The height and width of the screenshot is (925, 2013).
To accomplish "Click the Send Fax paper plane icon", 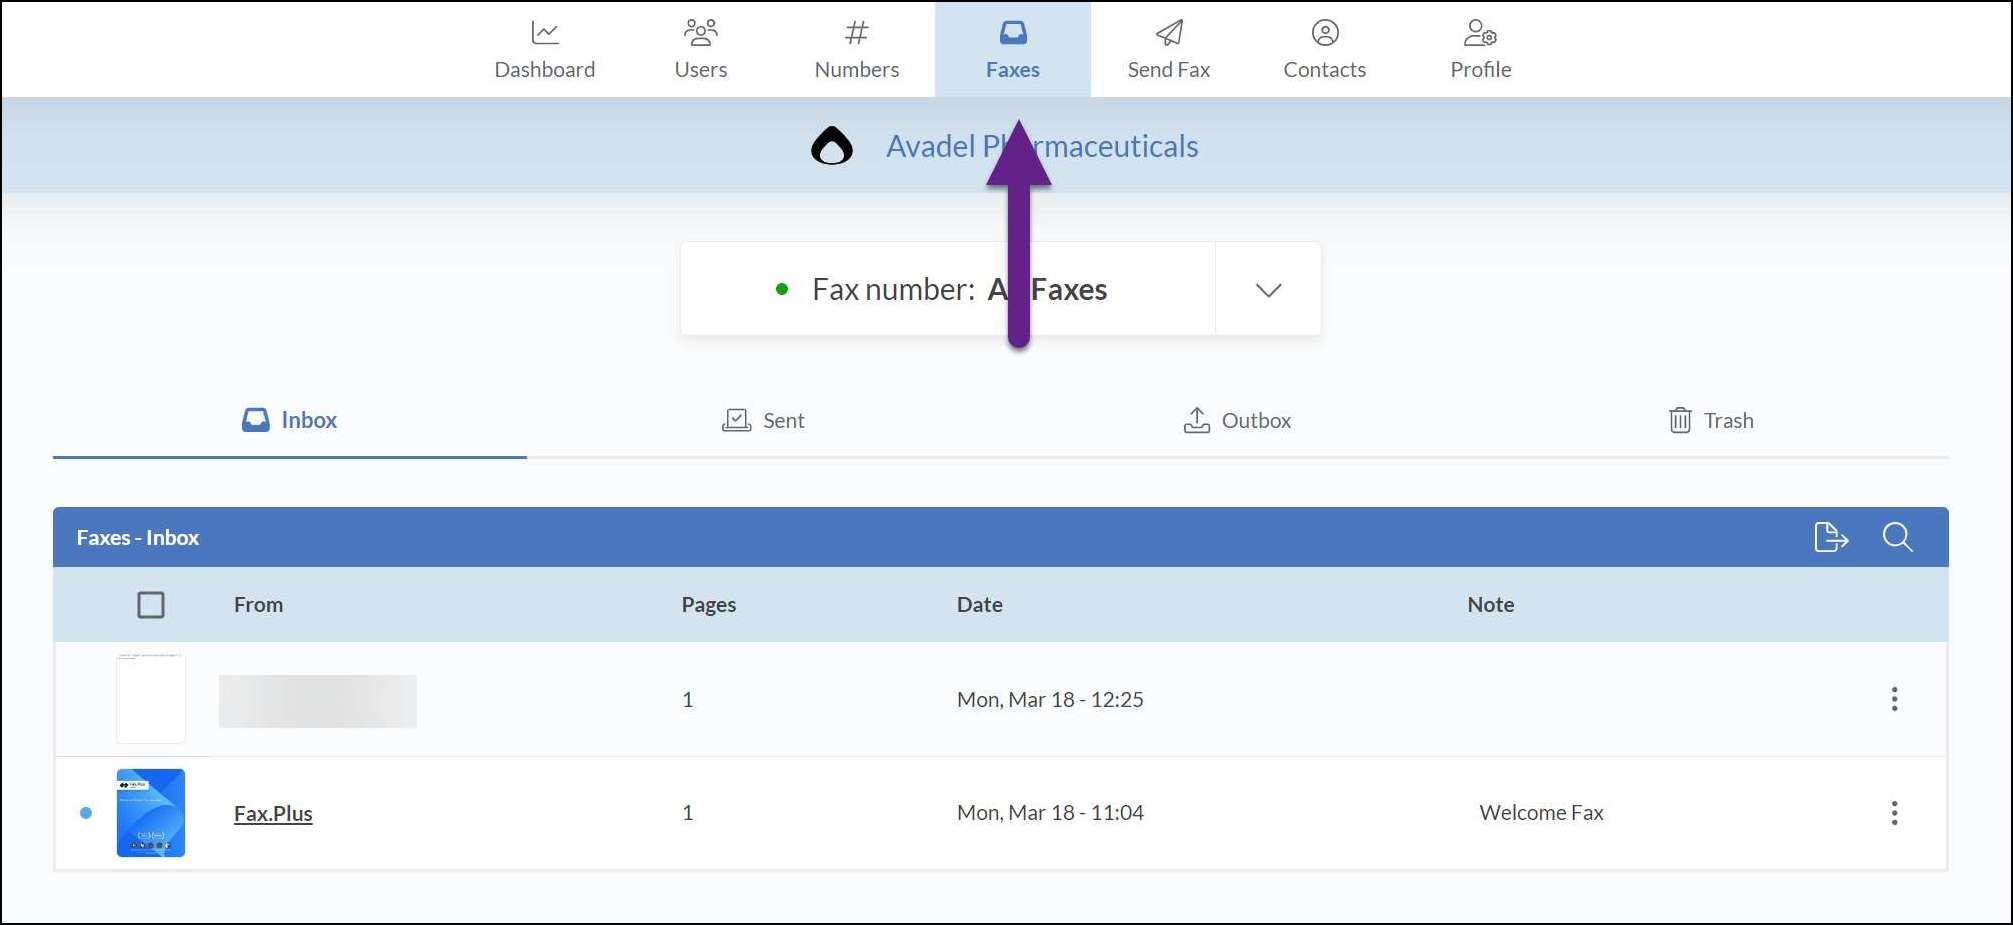I will (1169, 33).
